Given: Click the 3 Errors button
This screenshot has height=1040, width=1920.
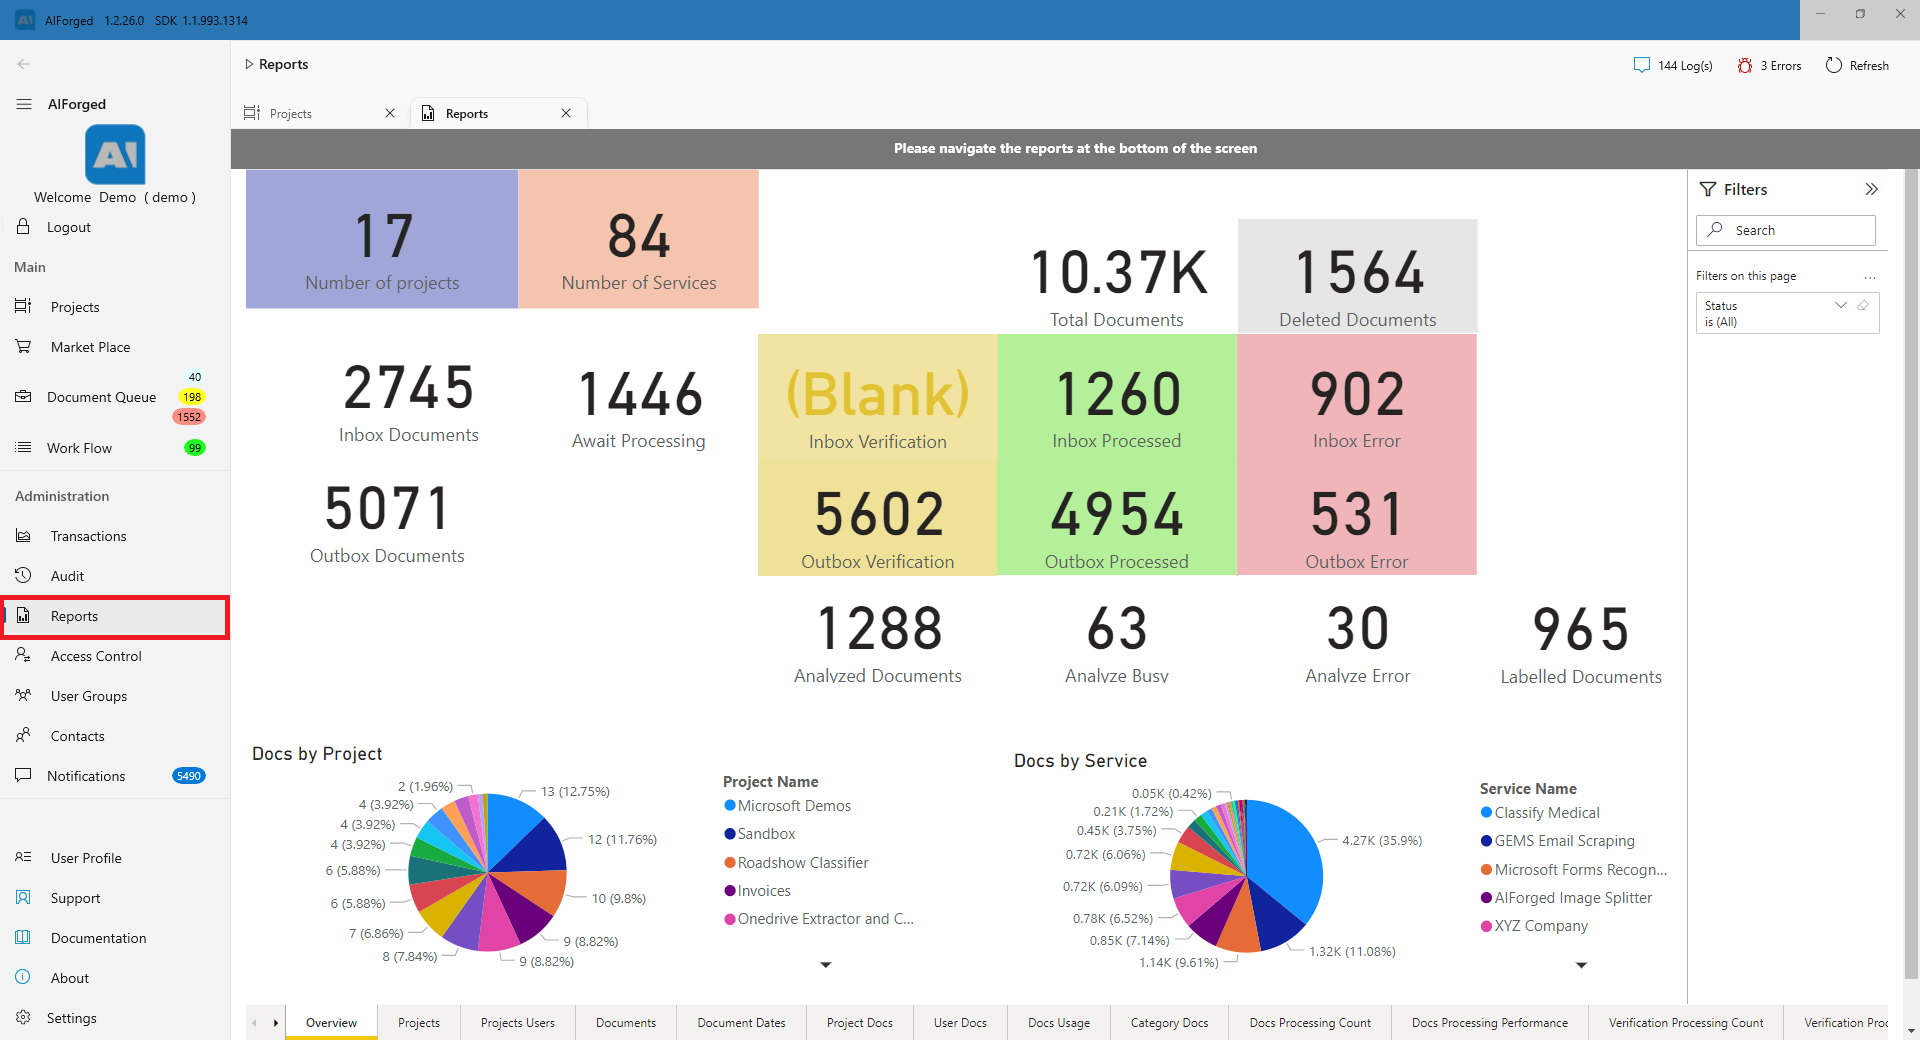Looking at the screenshot, I should [x=1769, y=65].
